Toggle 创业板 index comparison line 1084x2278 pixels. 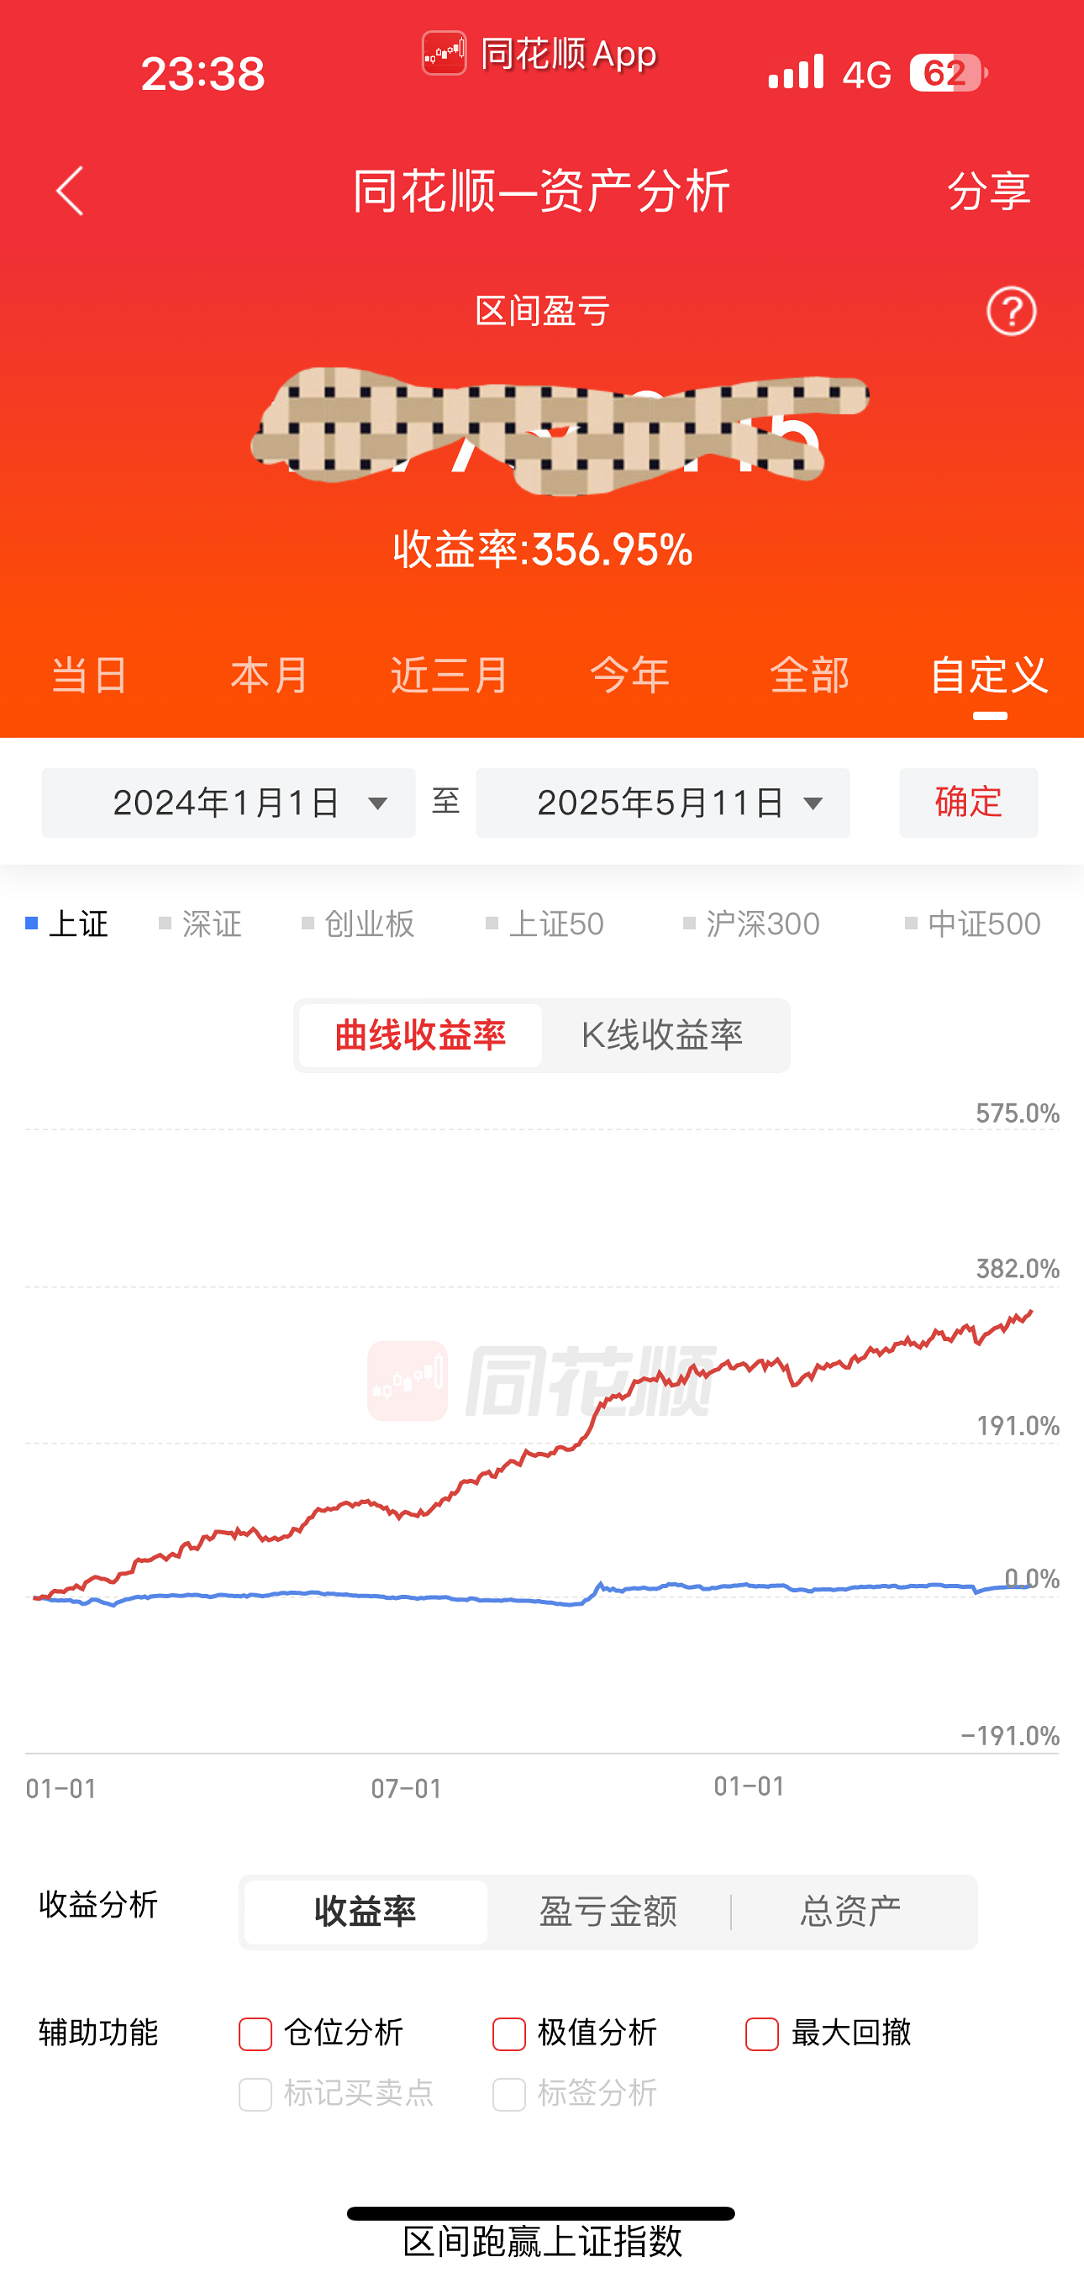coord(358,923)
